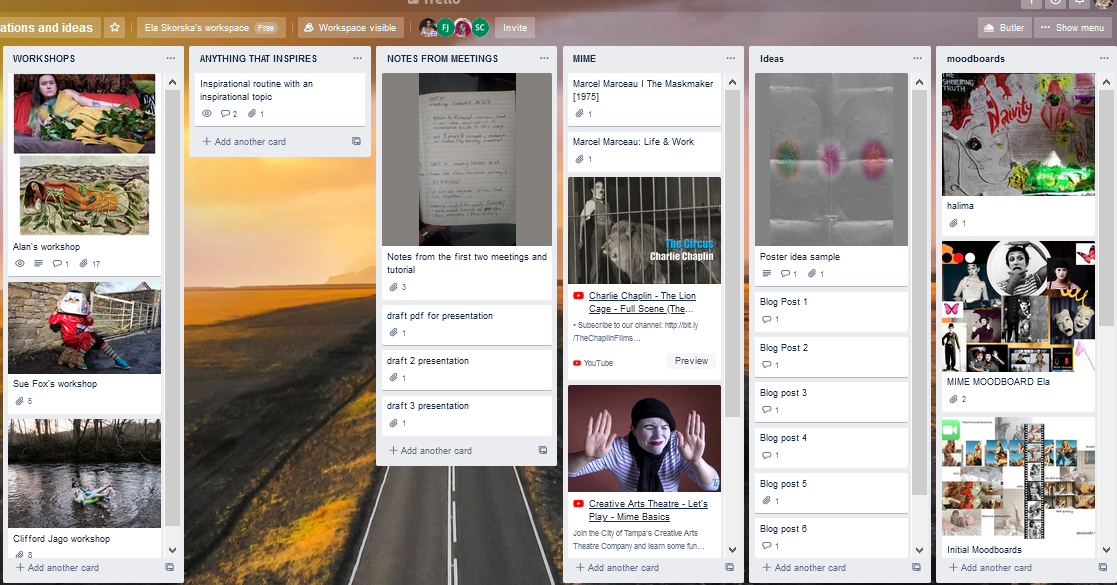Star this board with the star icon
Viewport: 1117px width, 585px height.
click(115, 28)
